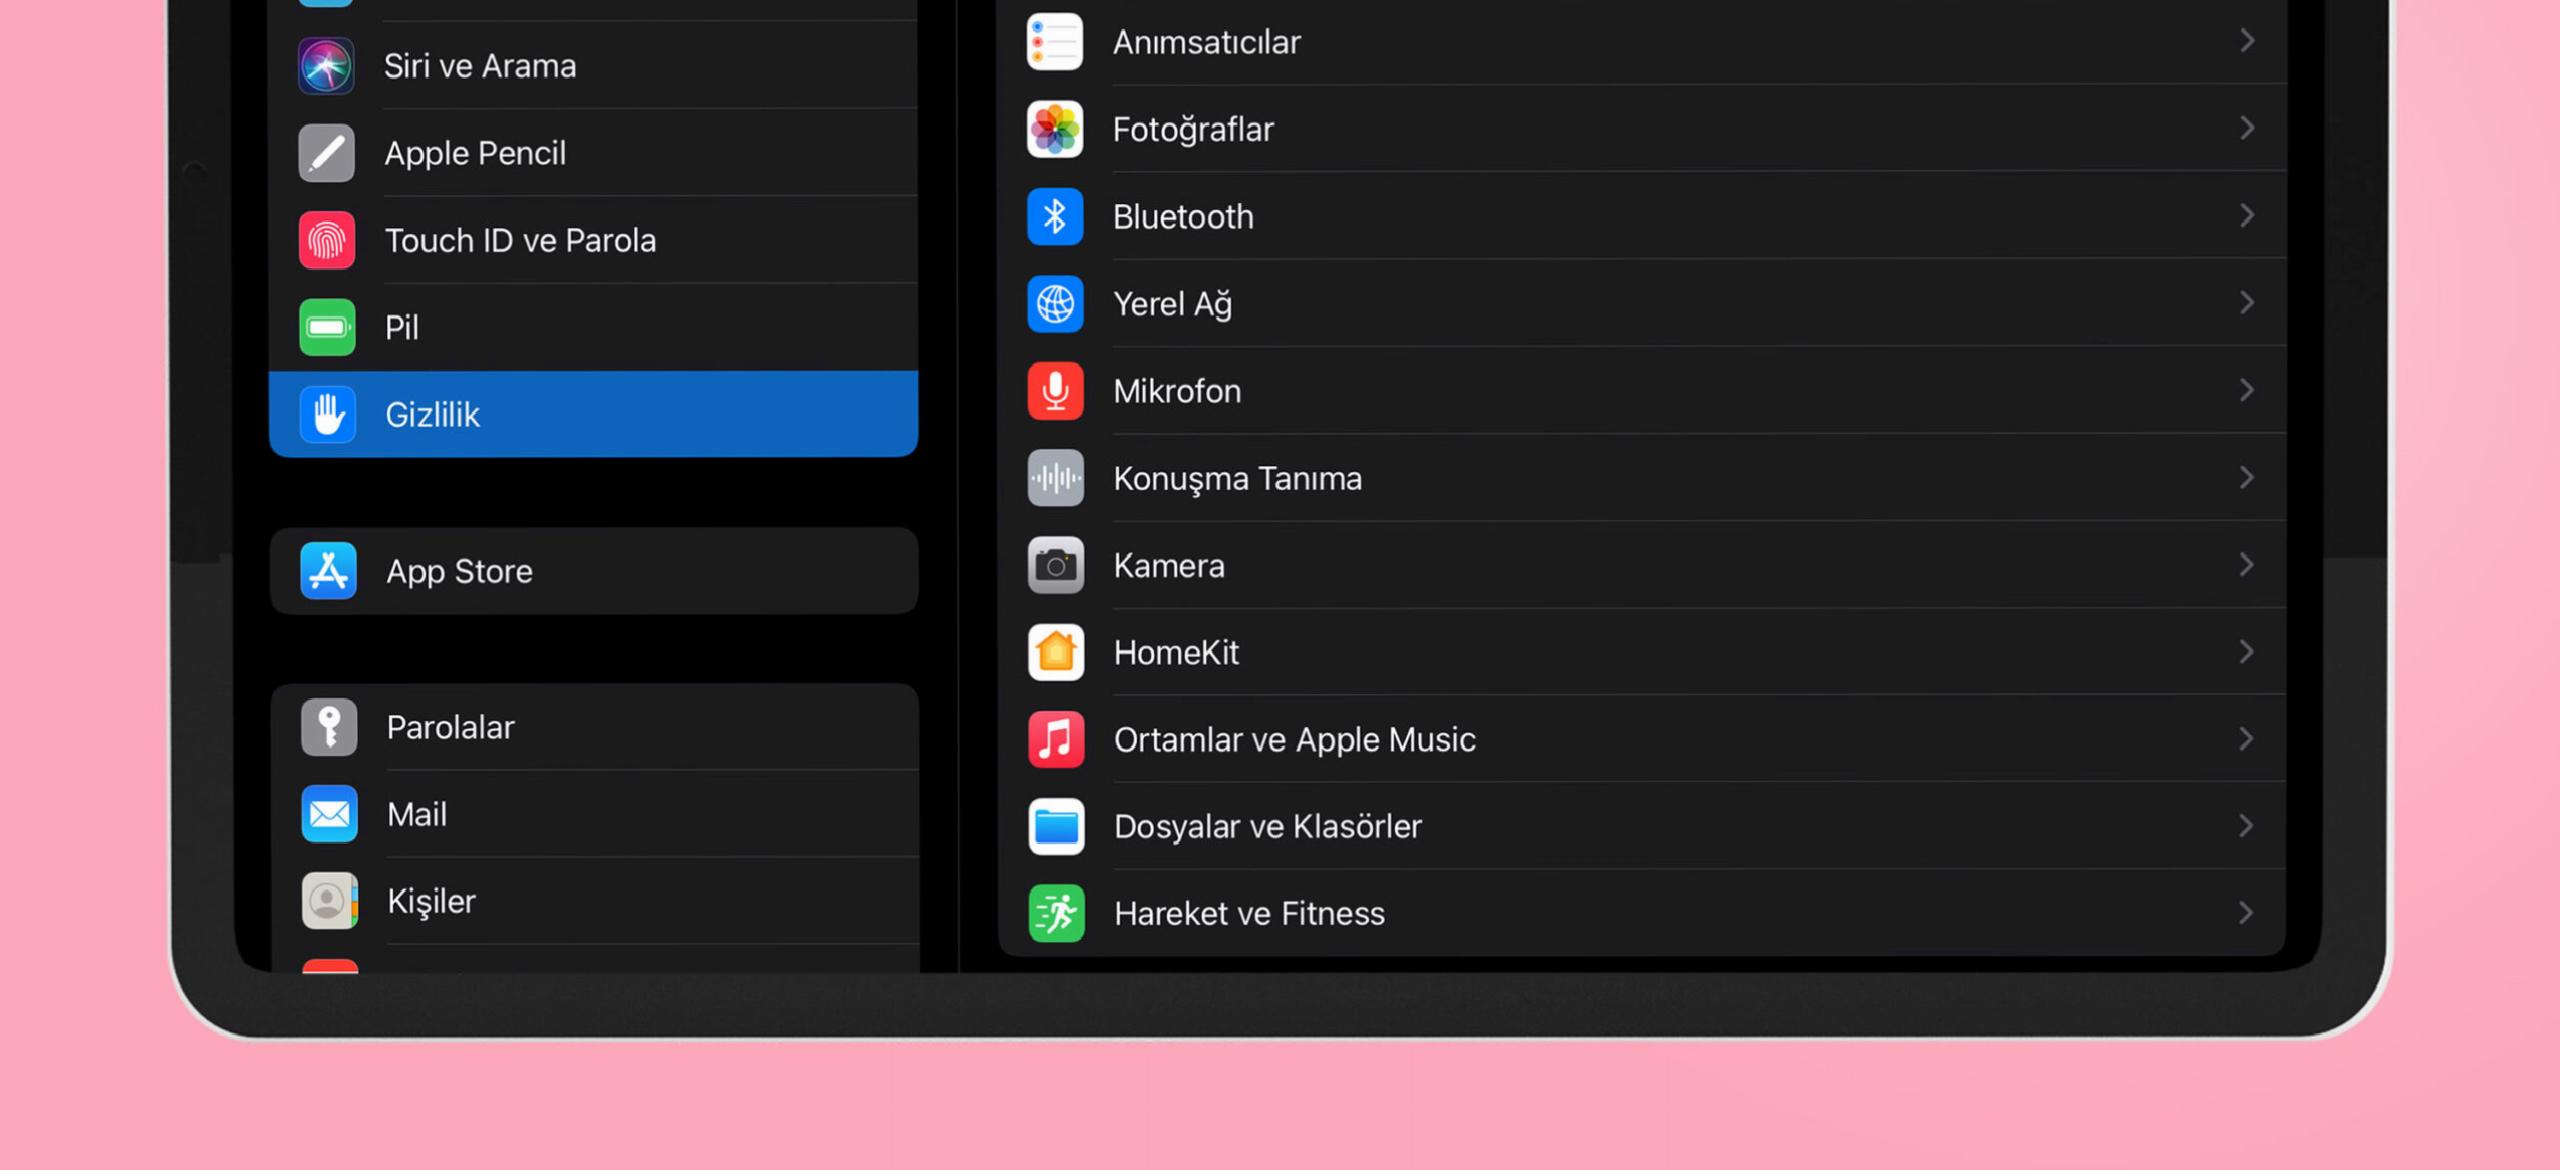Image resolution: width=2560 pixels, height=1170 pixels.
Task: Open App Store settings
Action: tap(594, 571)
